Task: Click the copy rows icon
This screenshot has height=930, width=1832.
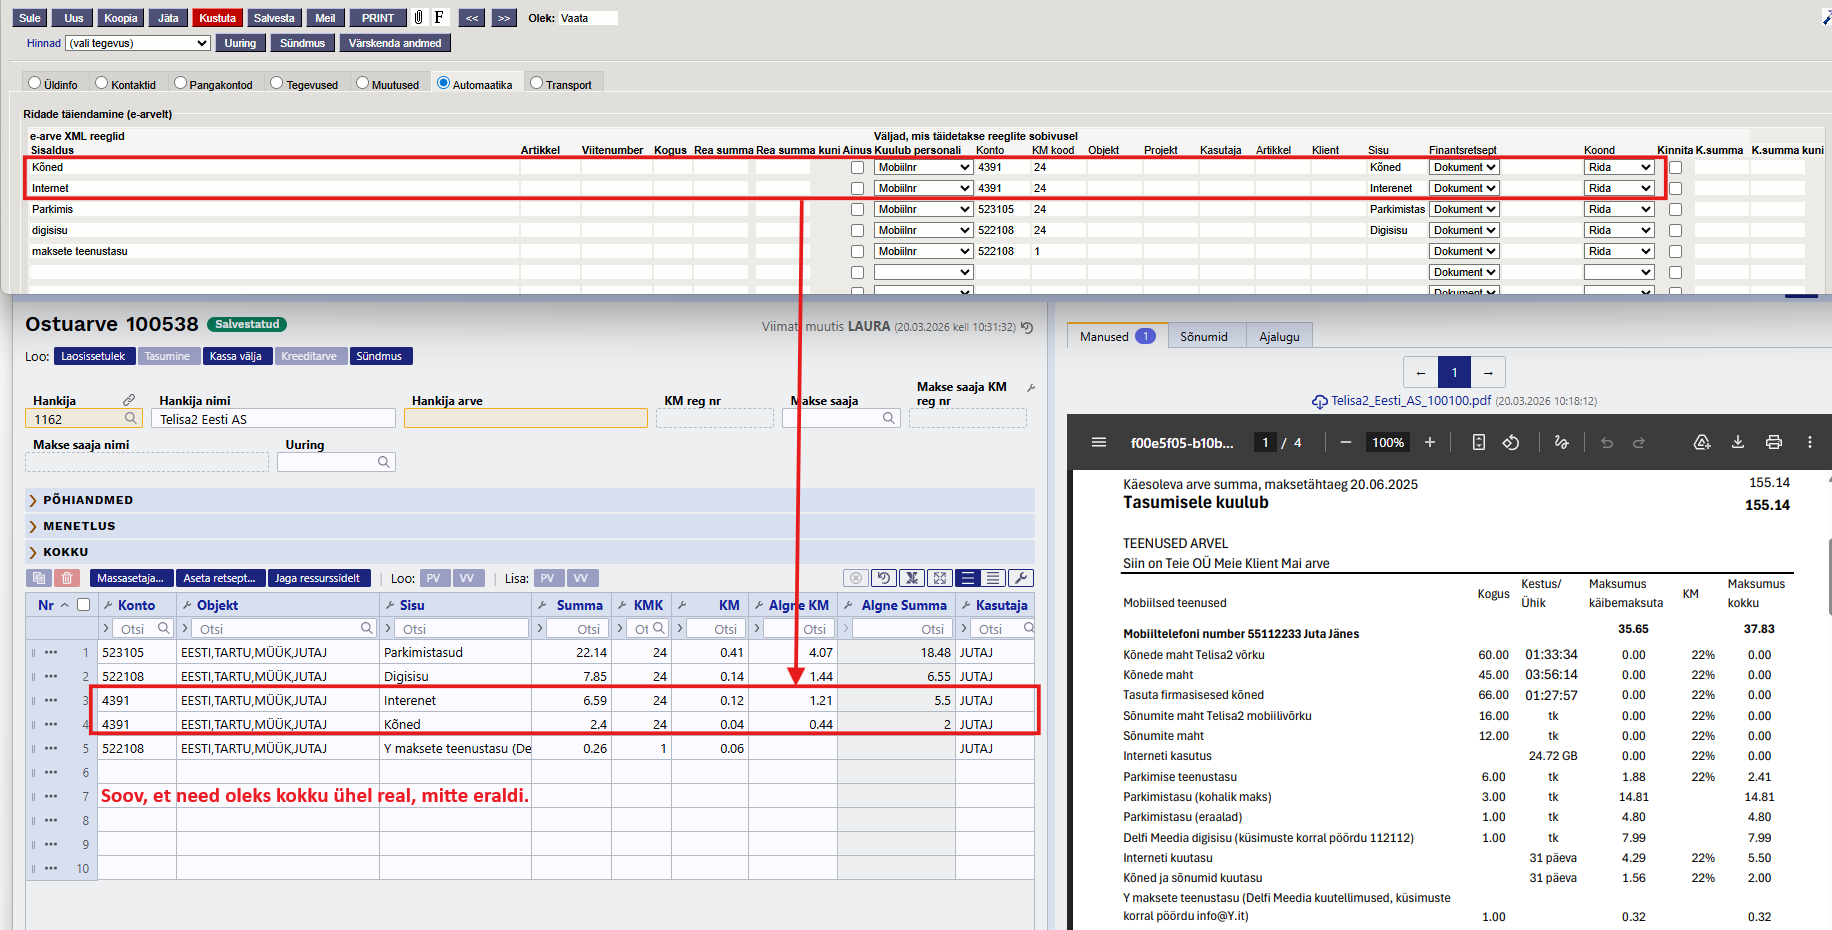Action: coord(39,578)
